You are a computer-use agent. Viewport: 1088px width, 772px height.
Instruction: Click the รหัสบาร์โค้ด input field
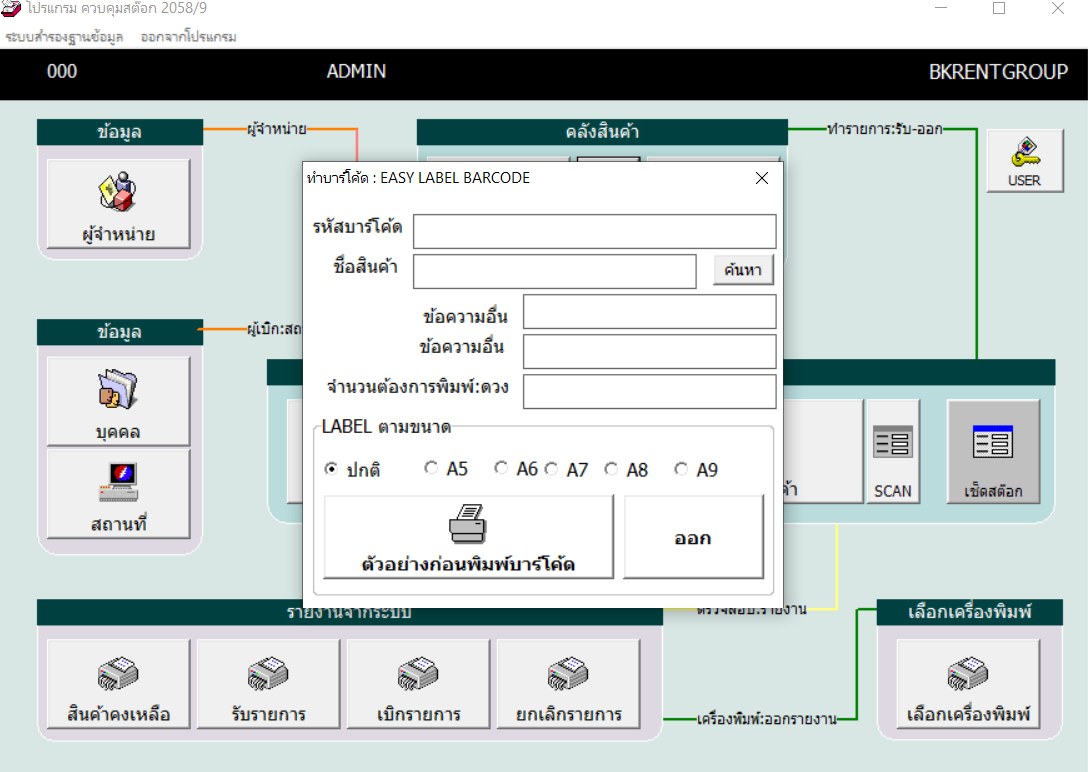pos(595,231)
